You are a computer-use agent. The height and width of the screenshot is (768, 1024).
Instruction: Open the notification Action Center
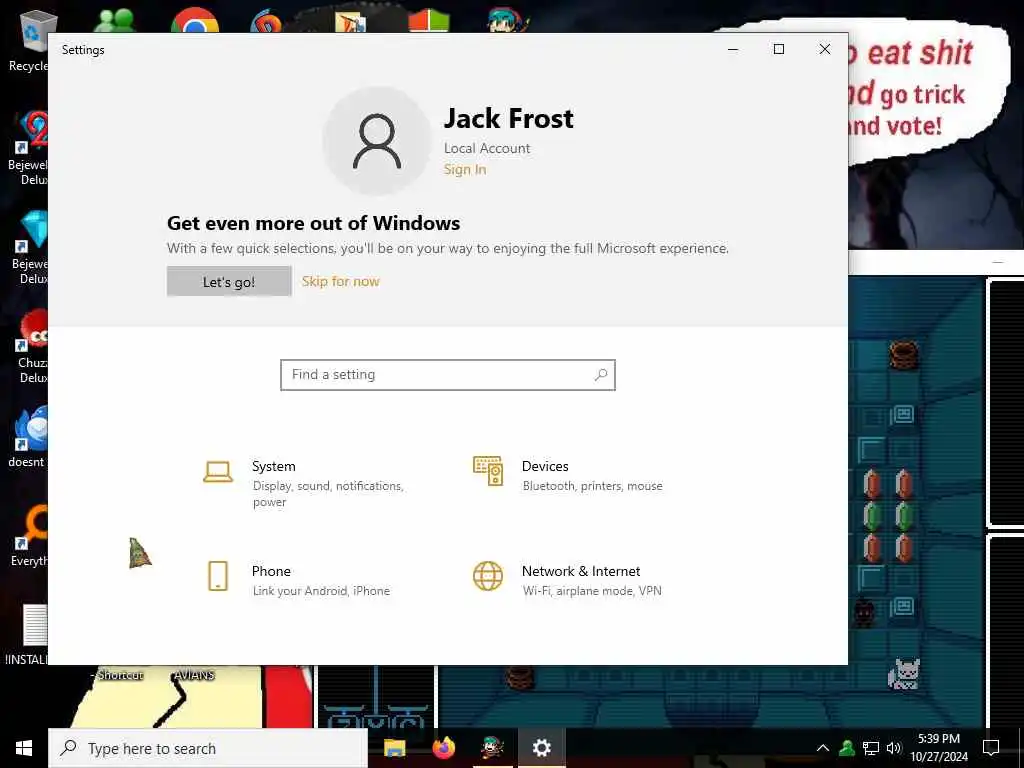coord(991,748)
